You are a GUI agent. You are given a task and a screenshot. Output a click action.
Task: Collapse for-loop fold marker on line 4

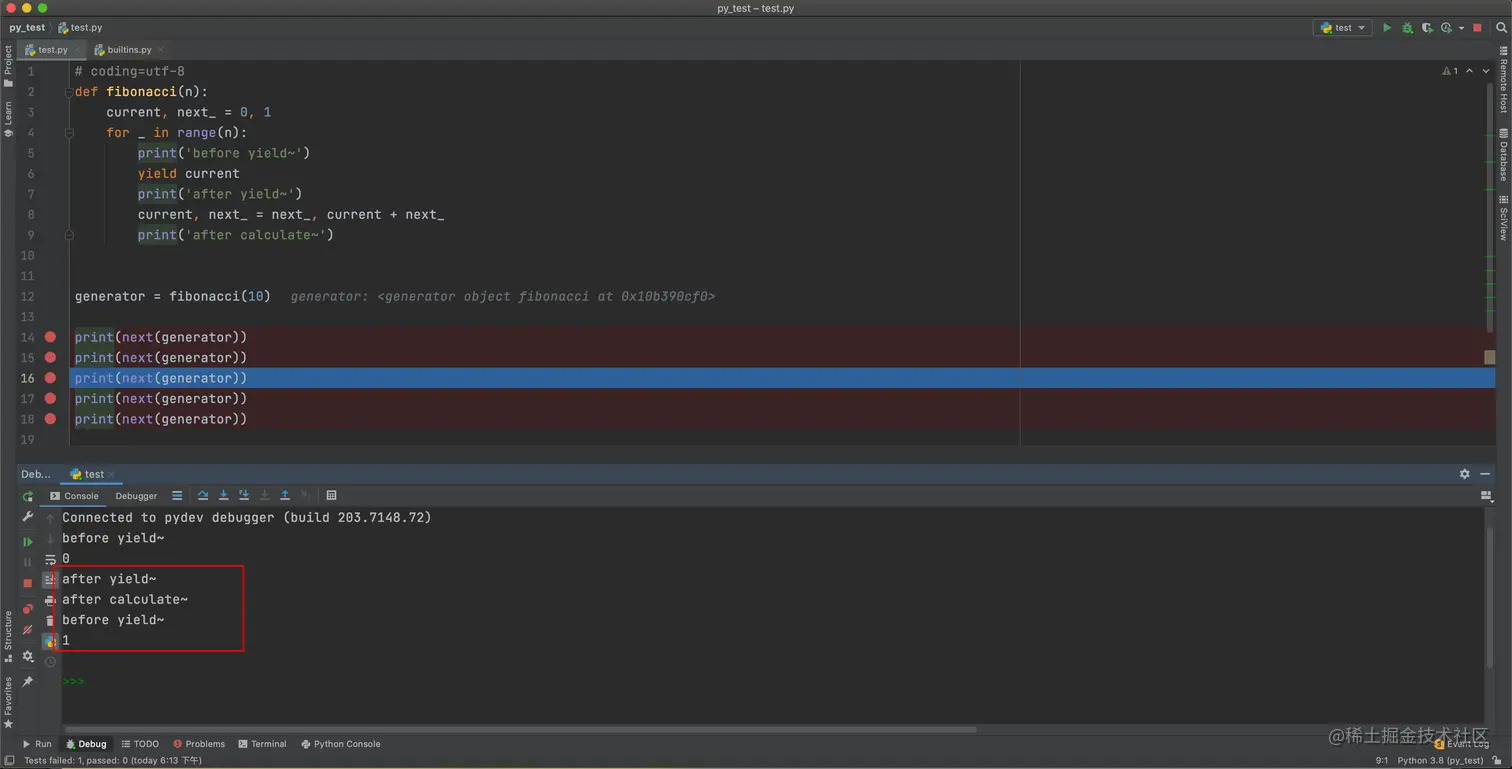[x=69, y=133]
